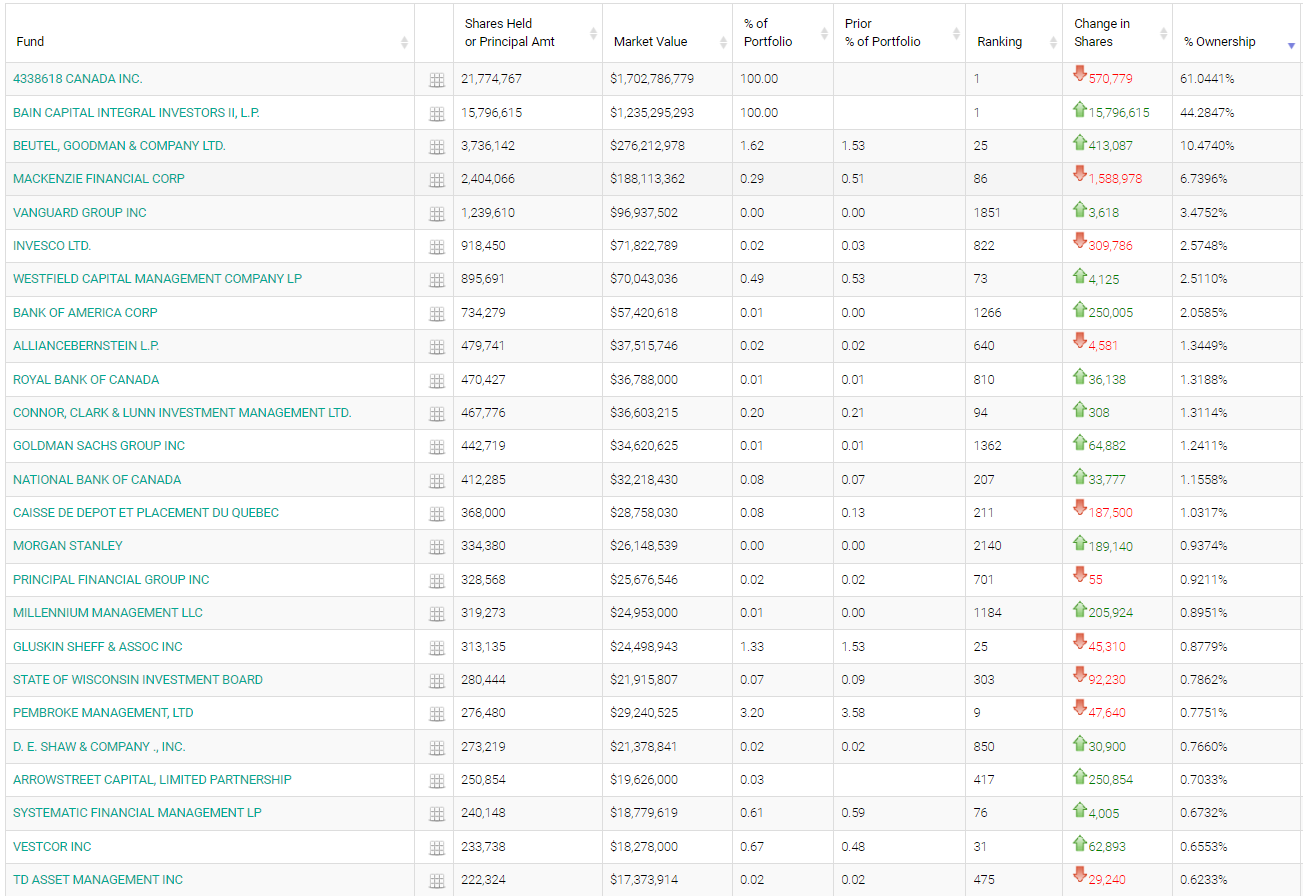Viewport: 1303px width, 896px height.
Task: Open grid icon for Goldman Sachs Group
Action: [436, 447]
